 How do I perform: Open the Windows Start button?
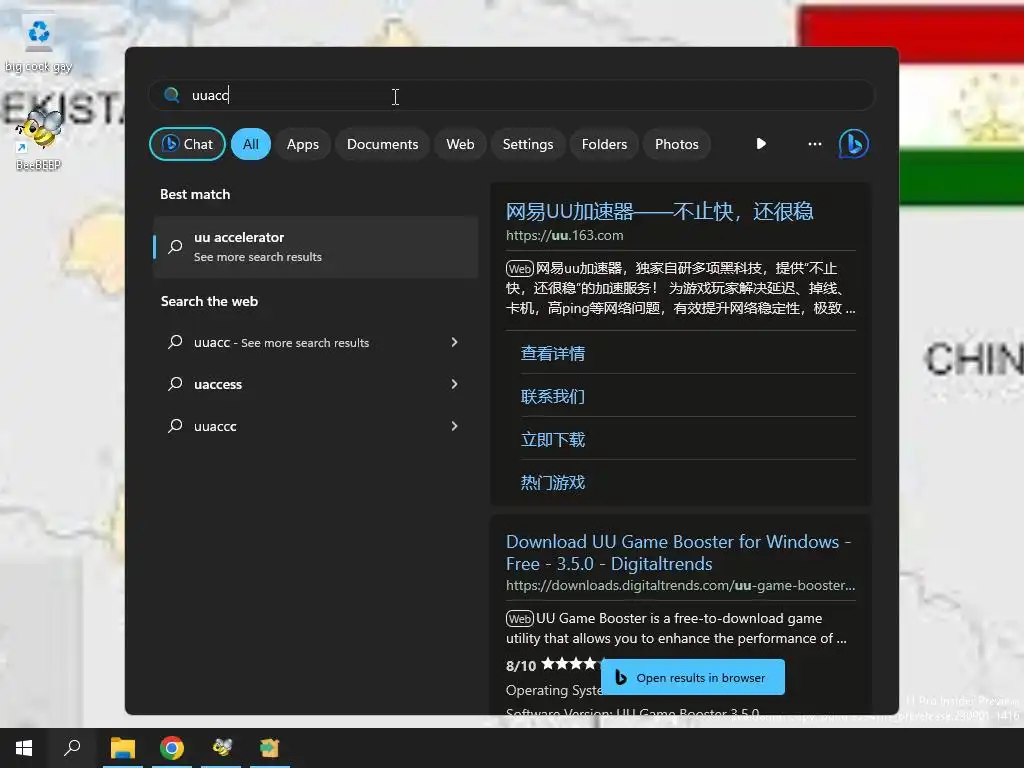(x=24, y=748)
